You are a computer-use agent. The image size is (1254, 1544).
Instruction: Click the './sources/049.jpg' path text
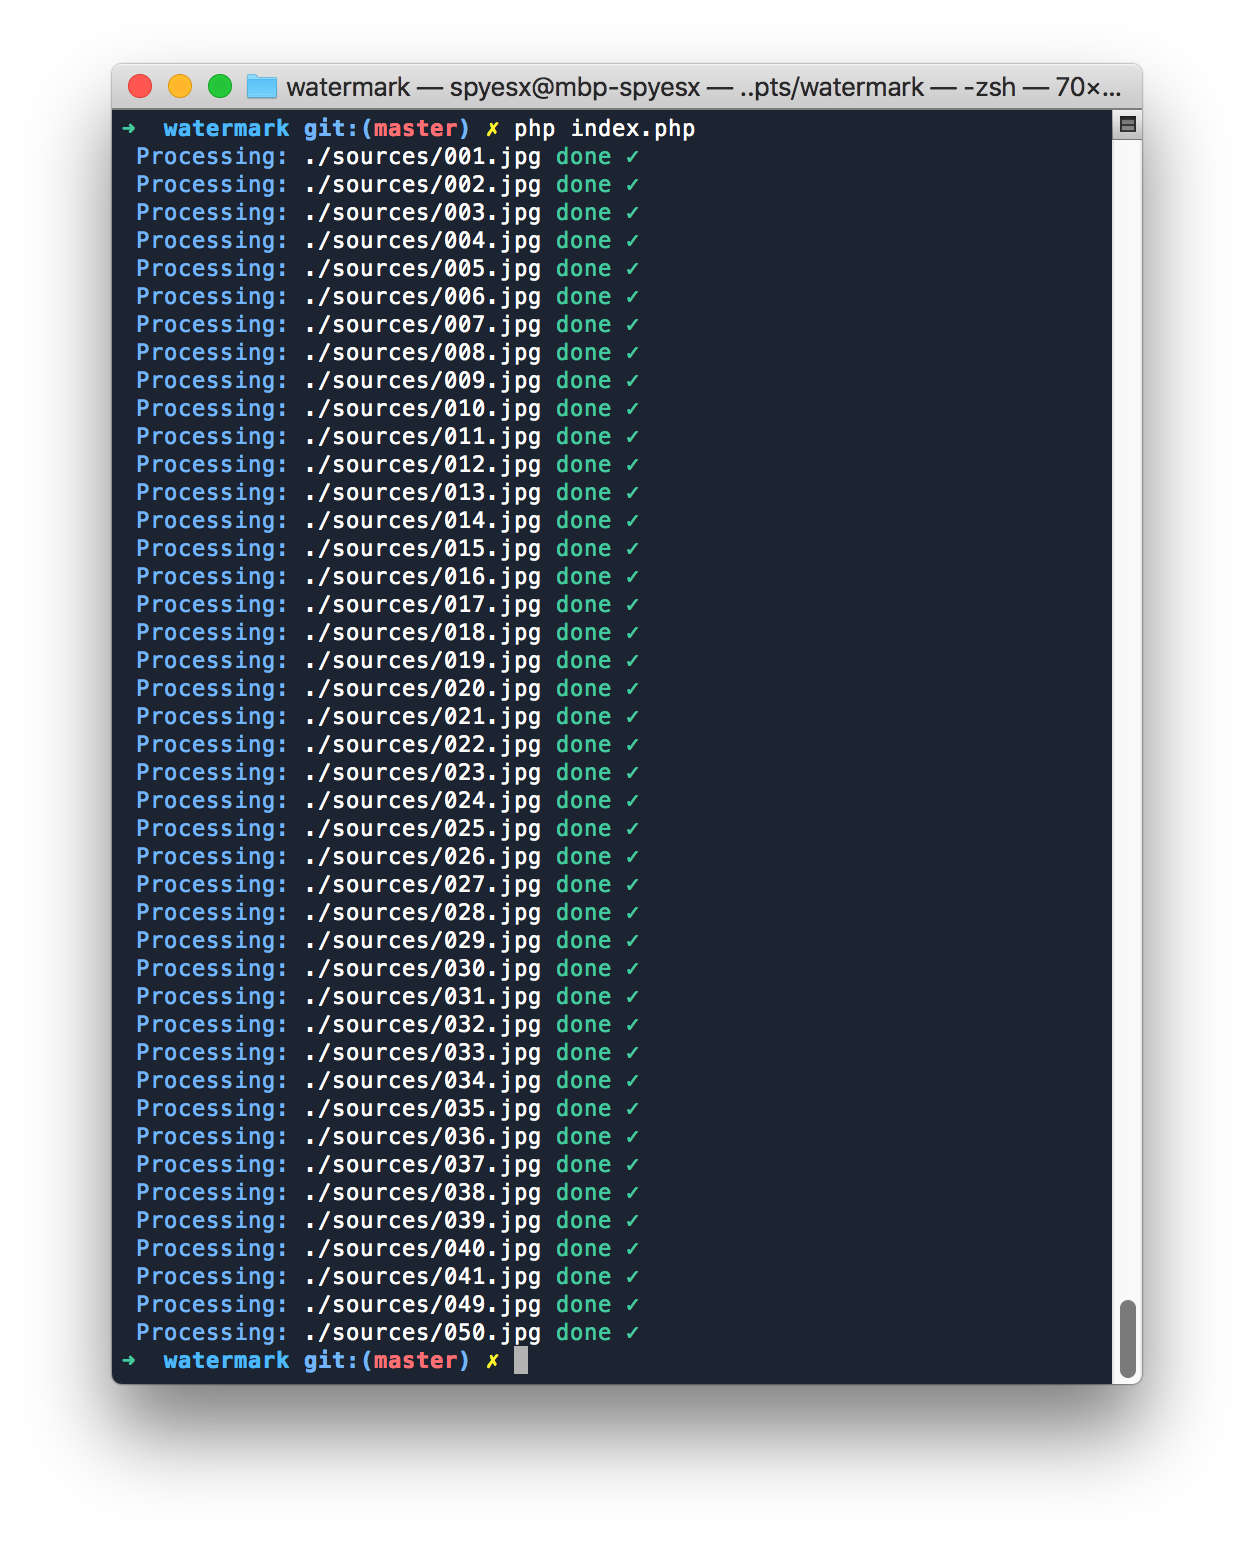point(422,1305)
